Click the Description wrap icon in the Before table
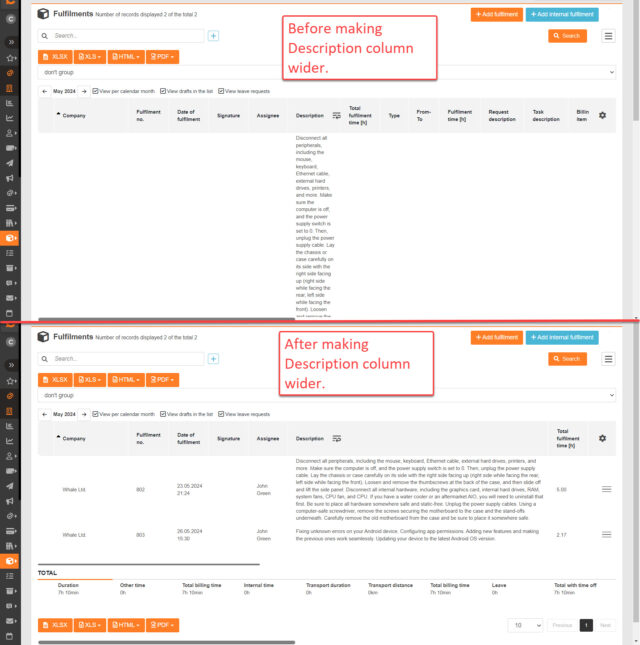The height and width of the screenshot is (645, 640). [336, 116]
